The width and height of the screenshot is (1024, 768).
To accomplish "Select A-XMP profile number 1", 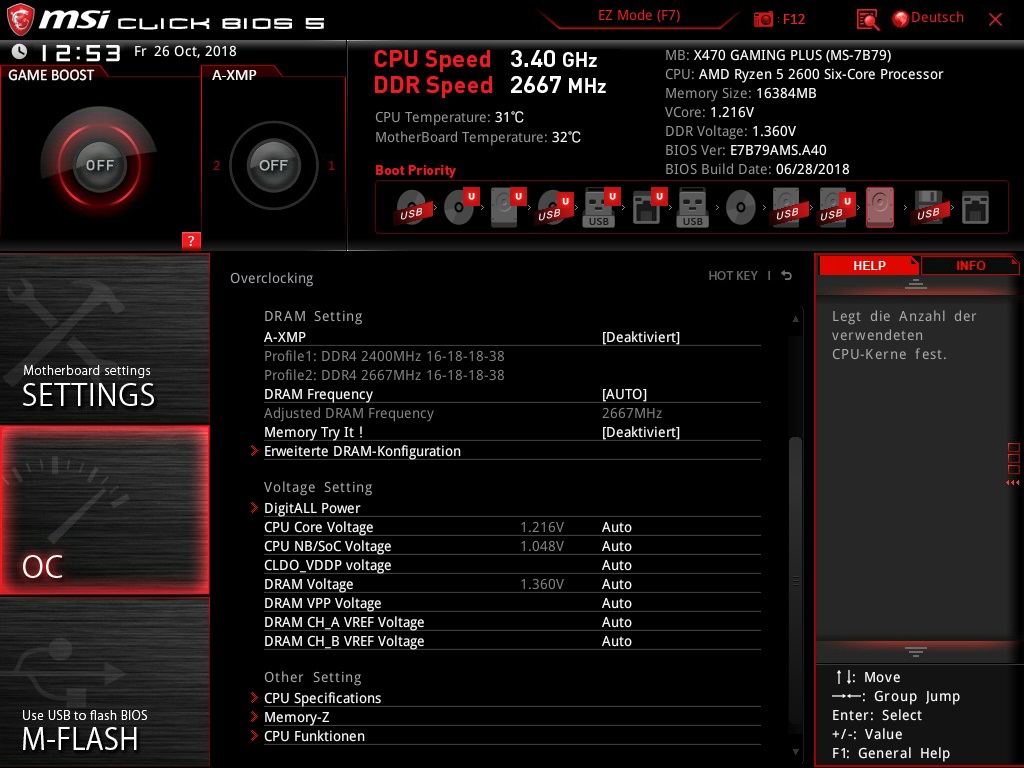I will click(331, 165).
